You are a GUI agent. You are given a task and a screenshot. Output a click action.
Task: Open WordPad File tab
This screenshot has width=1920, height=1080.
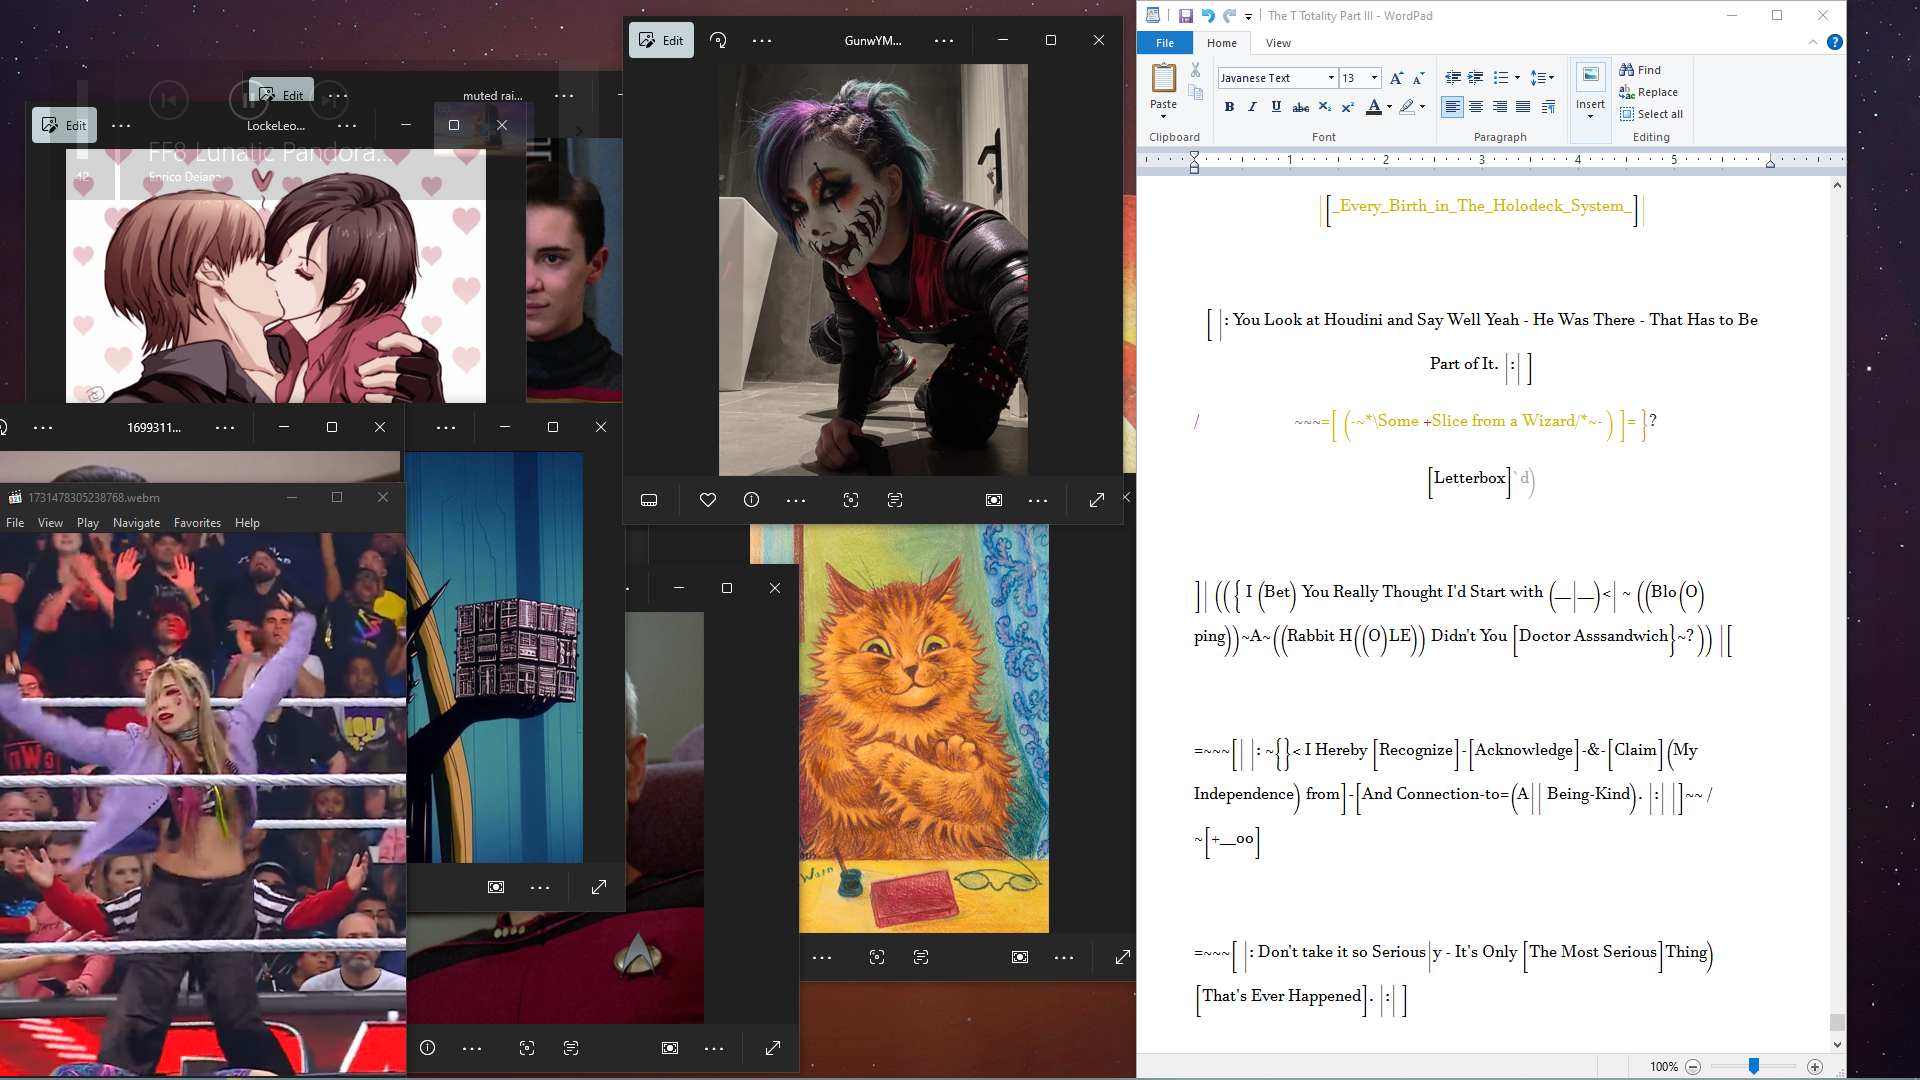[1165, 43]
